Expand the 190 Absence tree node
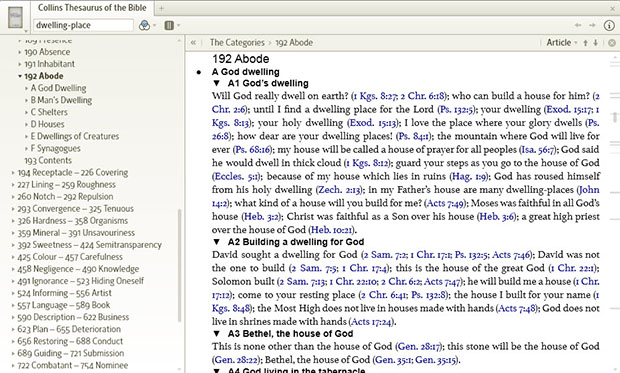The height and width of the screenshot is (373, 620). (20, 52)
